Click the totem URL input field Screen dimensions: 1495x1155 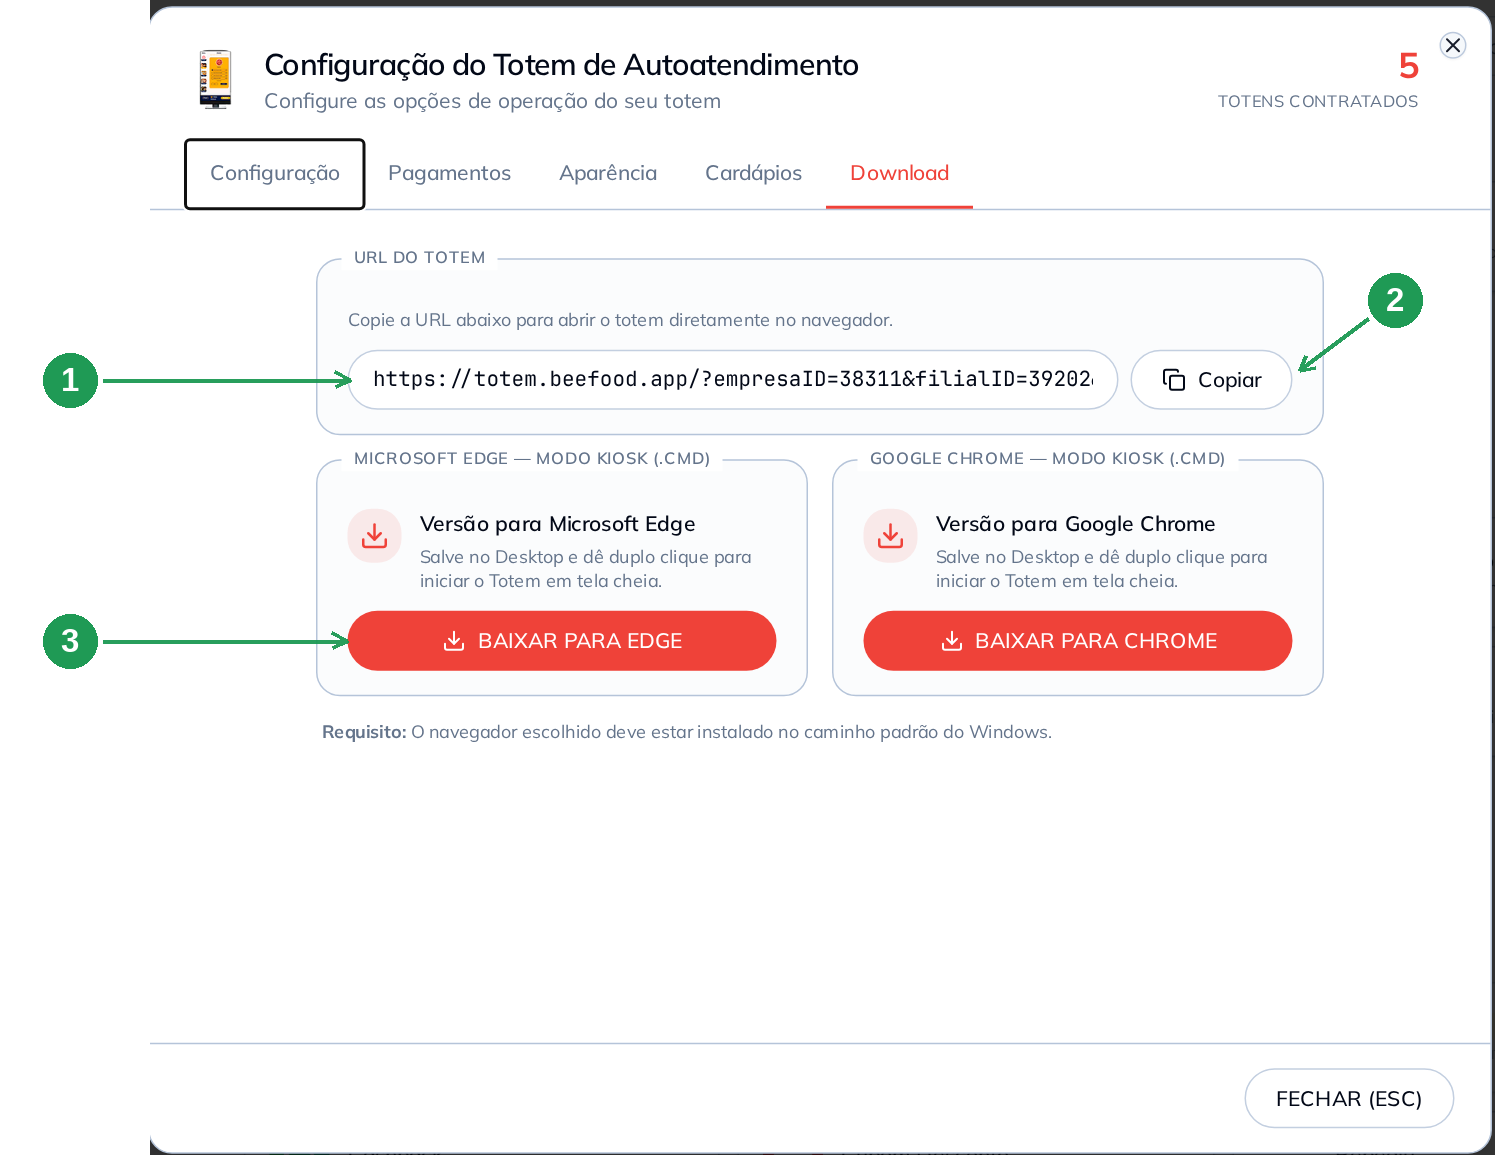(x=733, y=380)
